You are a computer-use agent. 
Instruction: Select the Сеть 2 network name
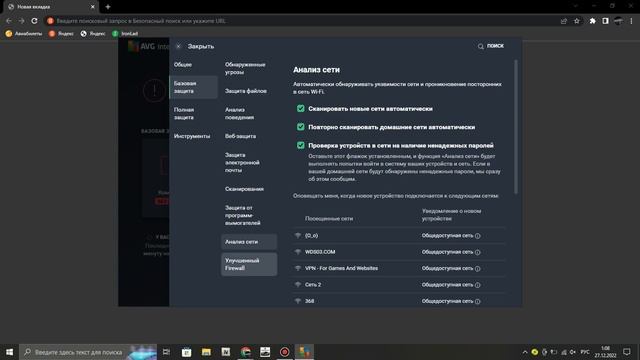[313, 284]
